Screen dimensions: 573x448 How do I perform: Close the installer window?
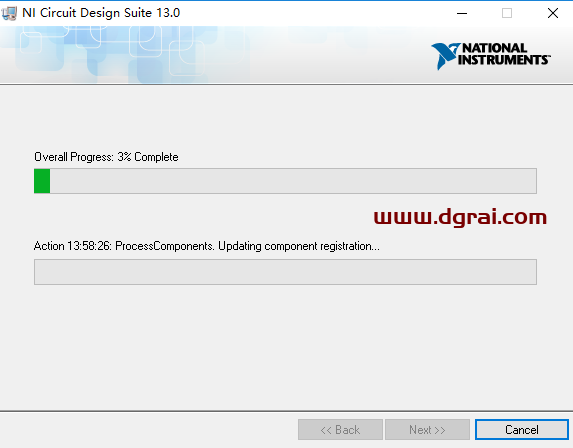[x=553, y=14]
